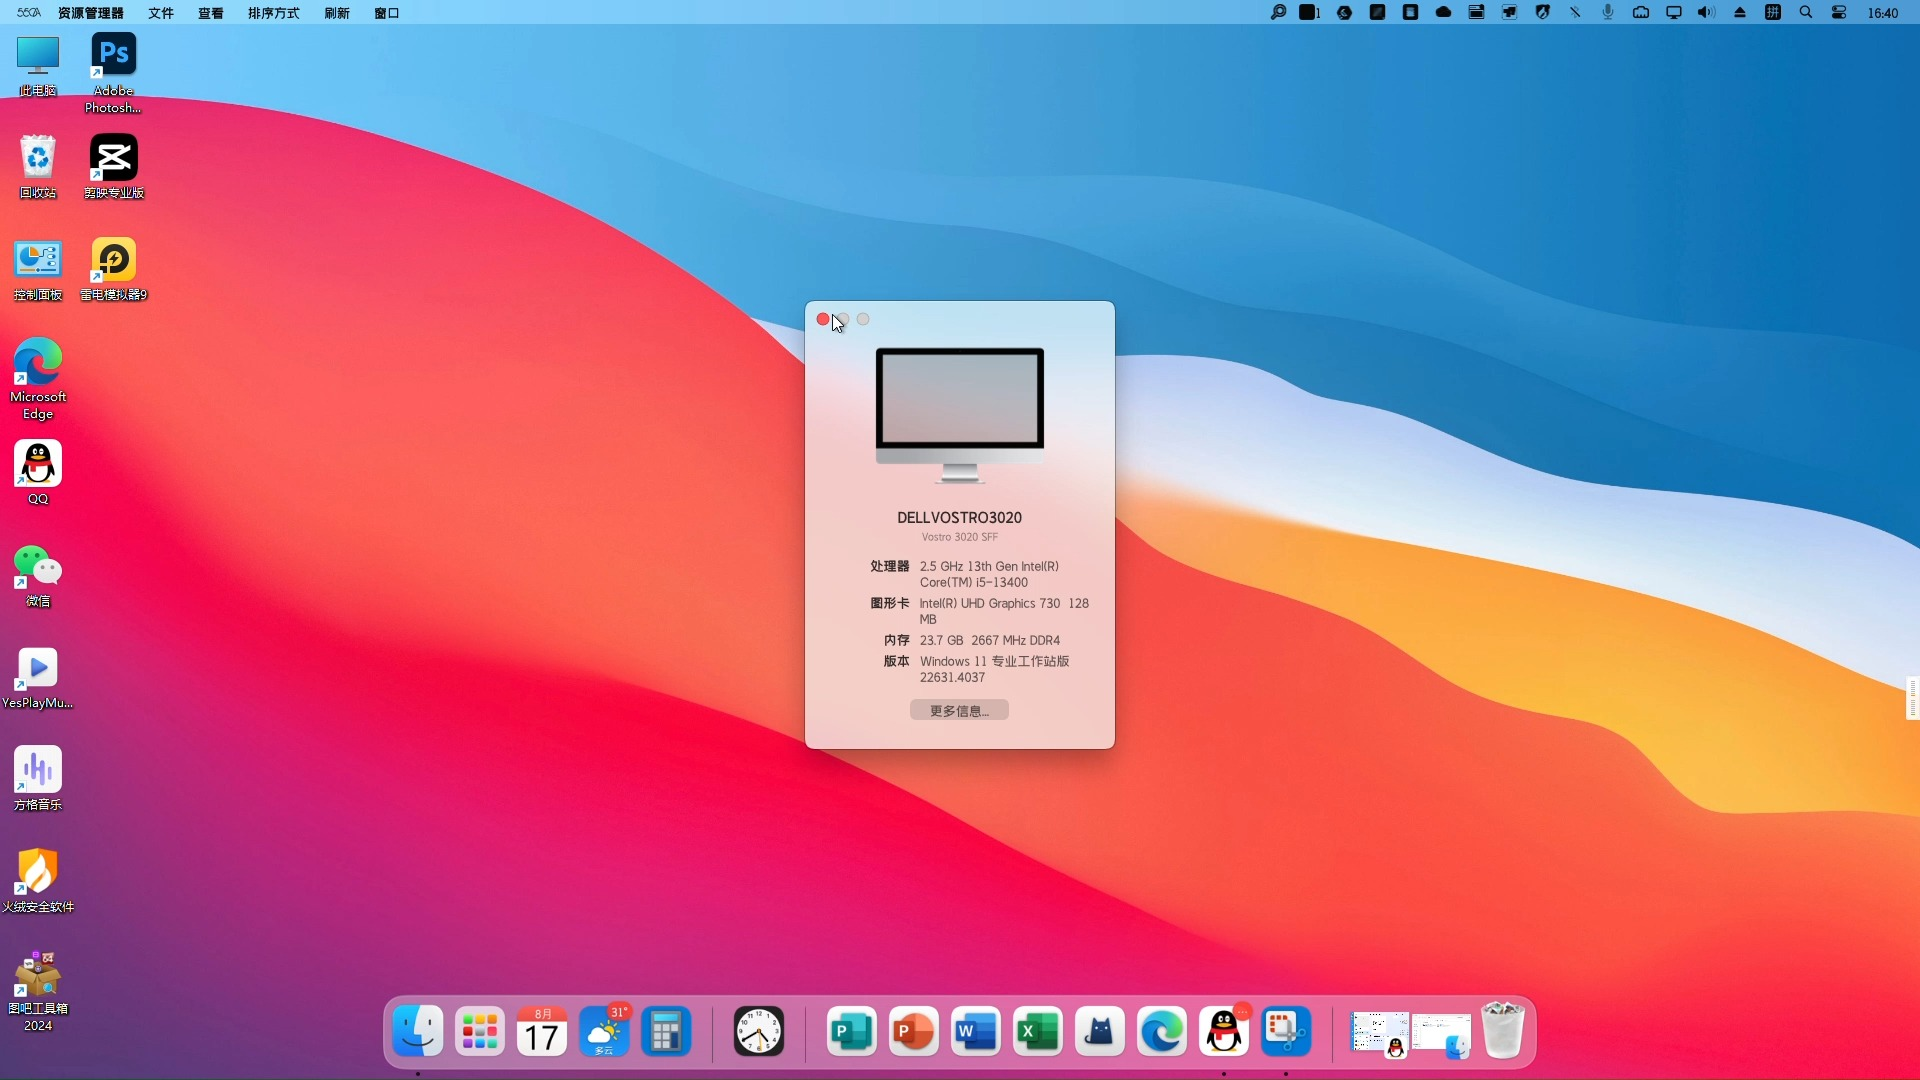The height and width of the screenshot is (1080, 1920).
Task: Click the microphone icon in menu bar
Action: click(x=1608, y=13)
